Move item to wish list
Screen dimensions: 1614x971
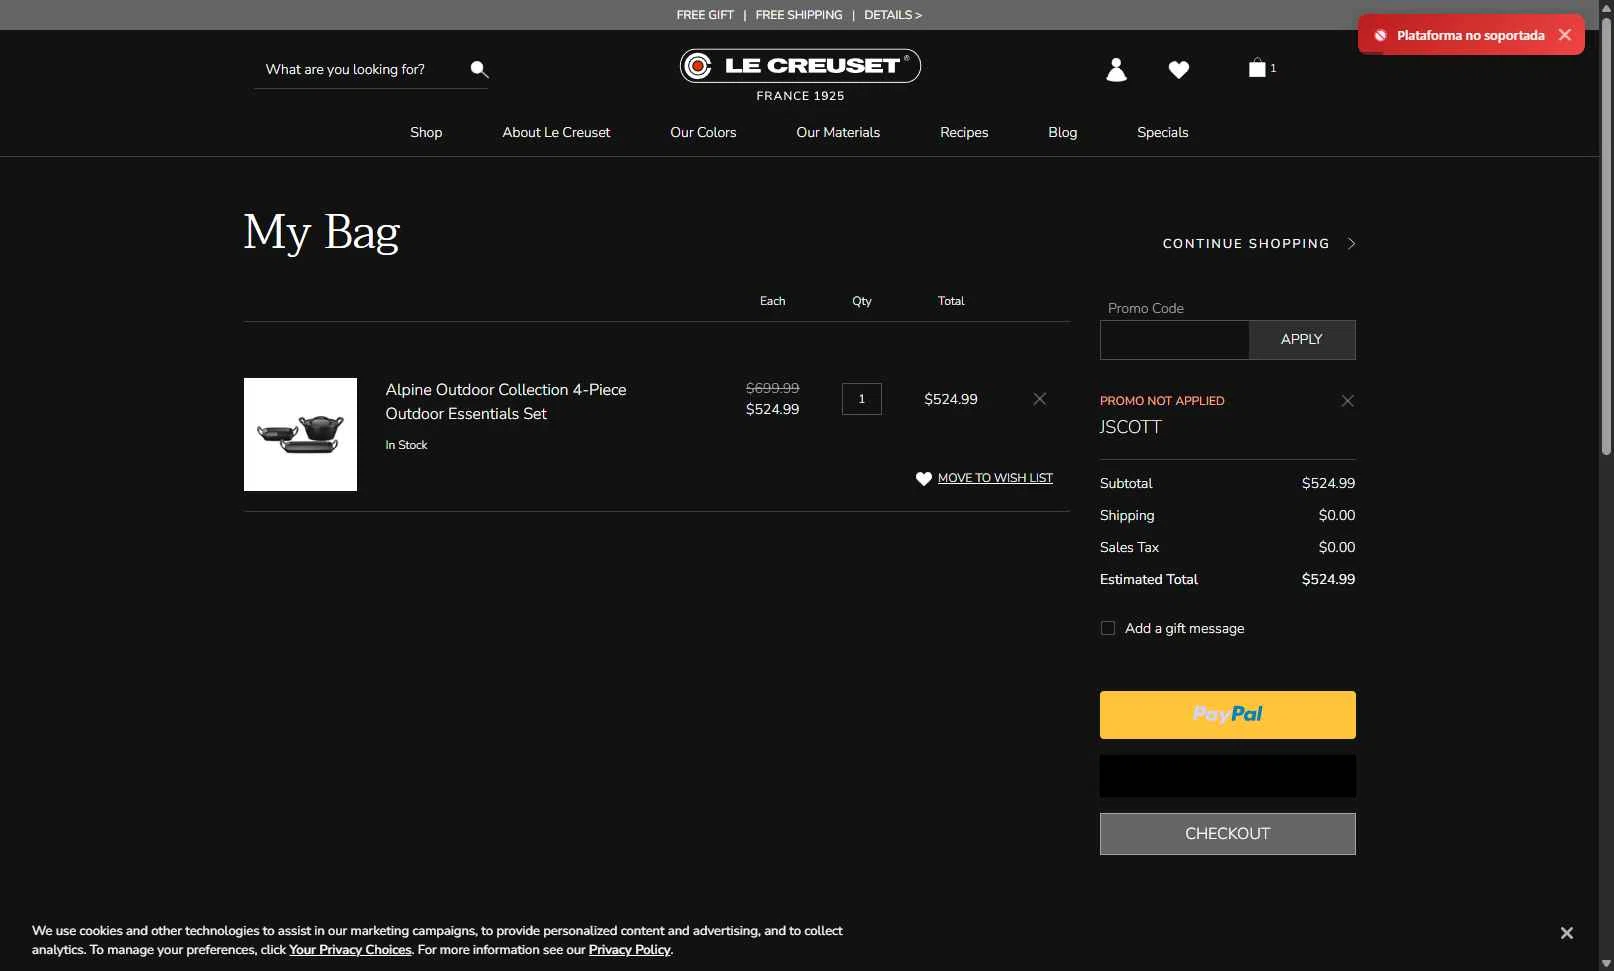995,478
